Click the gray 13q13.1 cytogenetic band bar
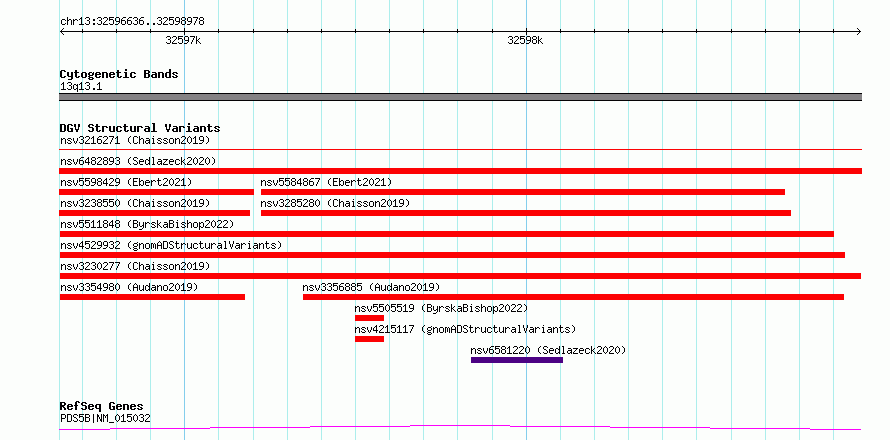The width and height of the screenshot is (890, 440). pos(460,97)
